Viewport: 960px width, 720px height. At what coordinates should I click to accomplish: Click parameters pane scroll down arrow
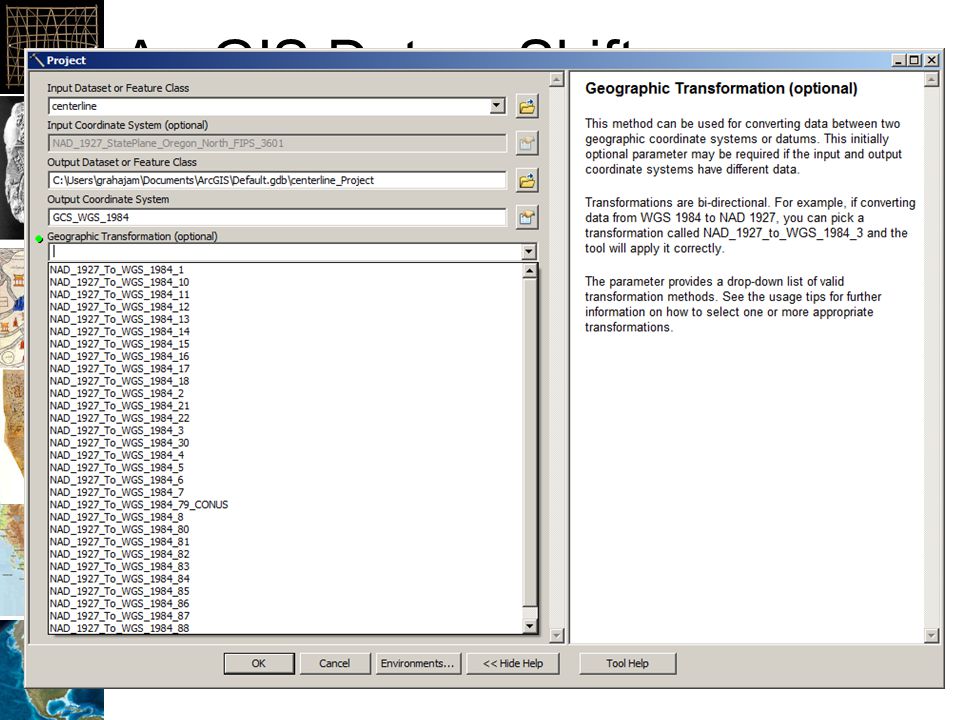557,636
